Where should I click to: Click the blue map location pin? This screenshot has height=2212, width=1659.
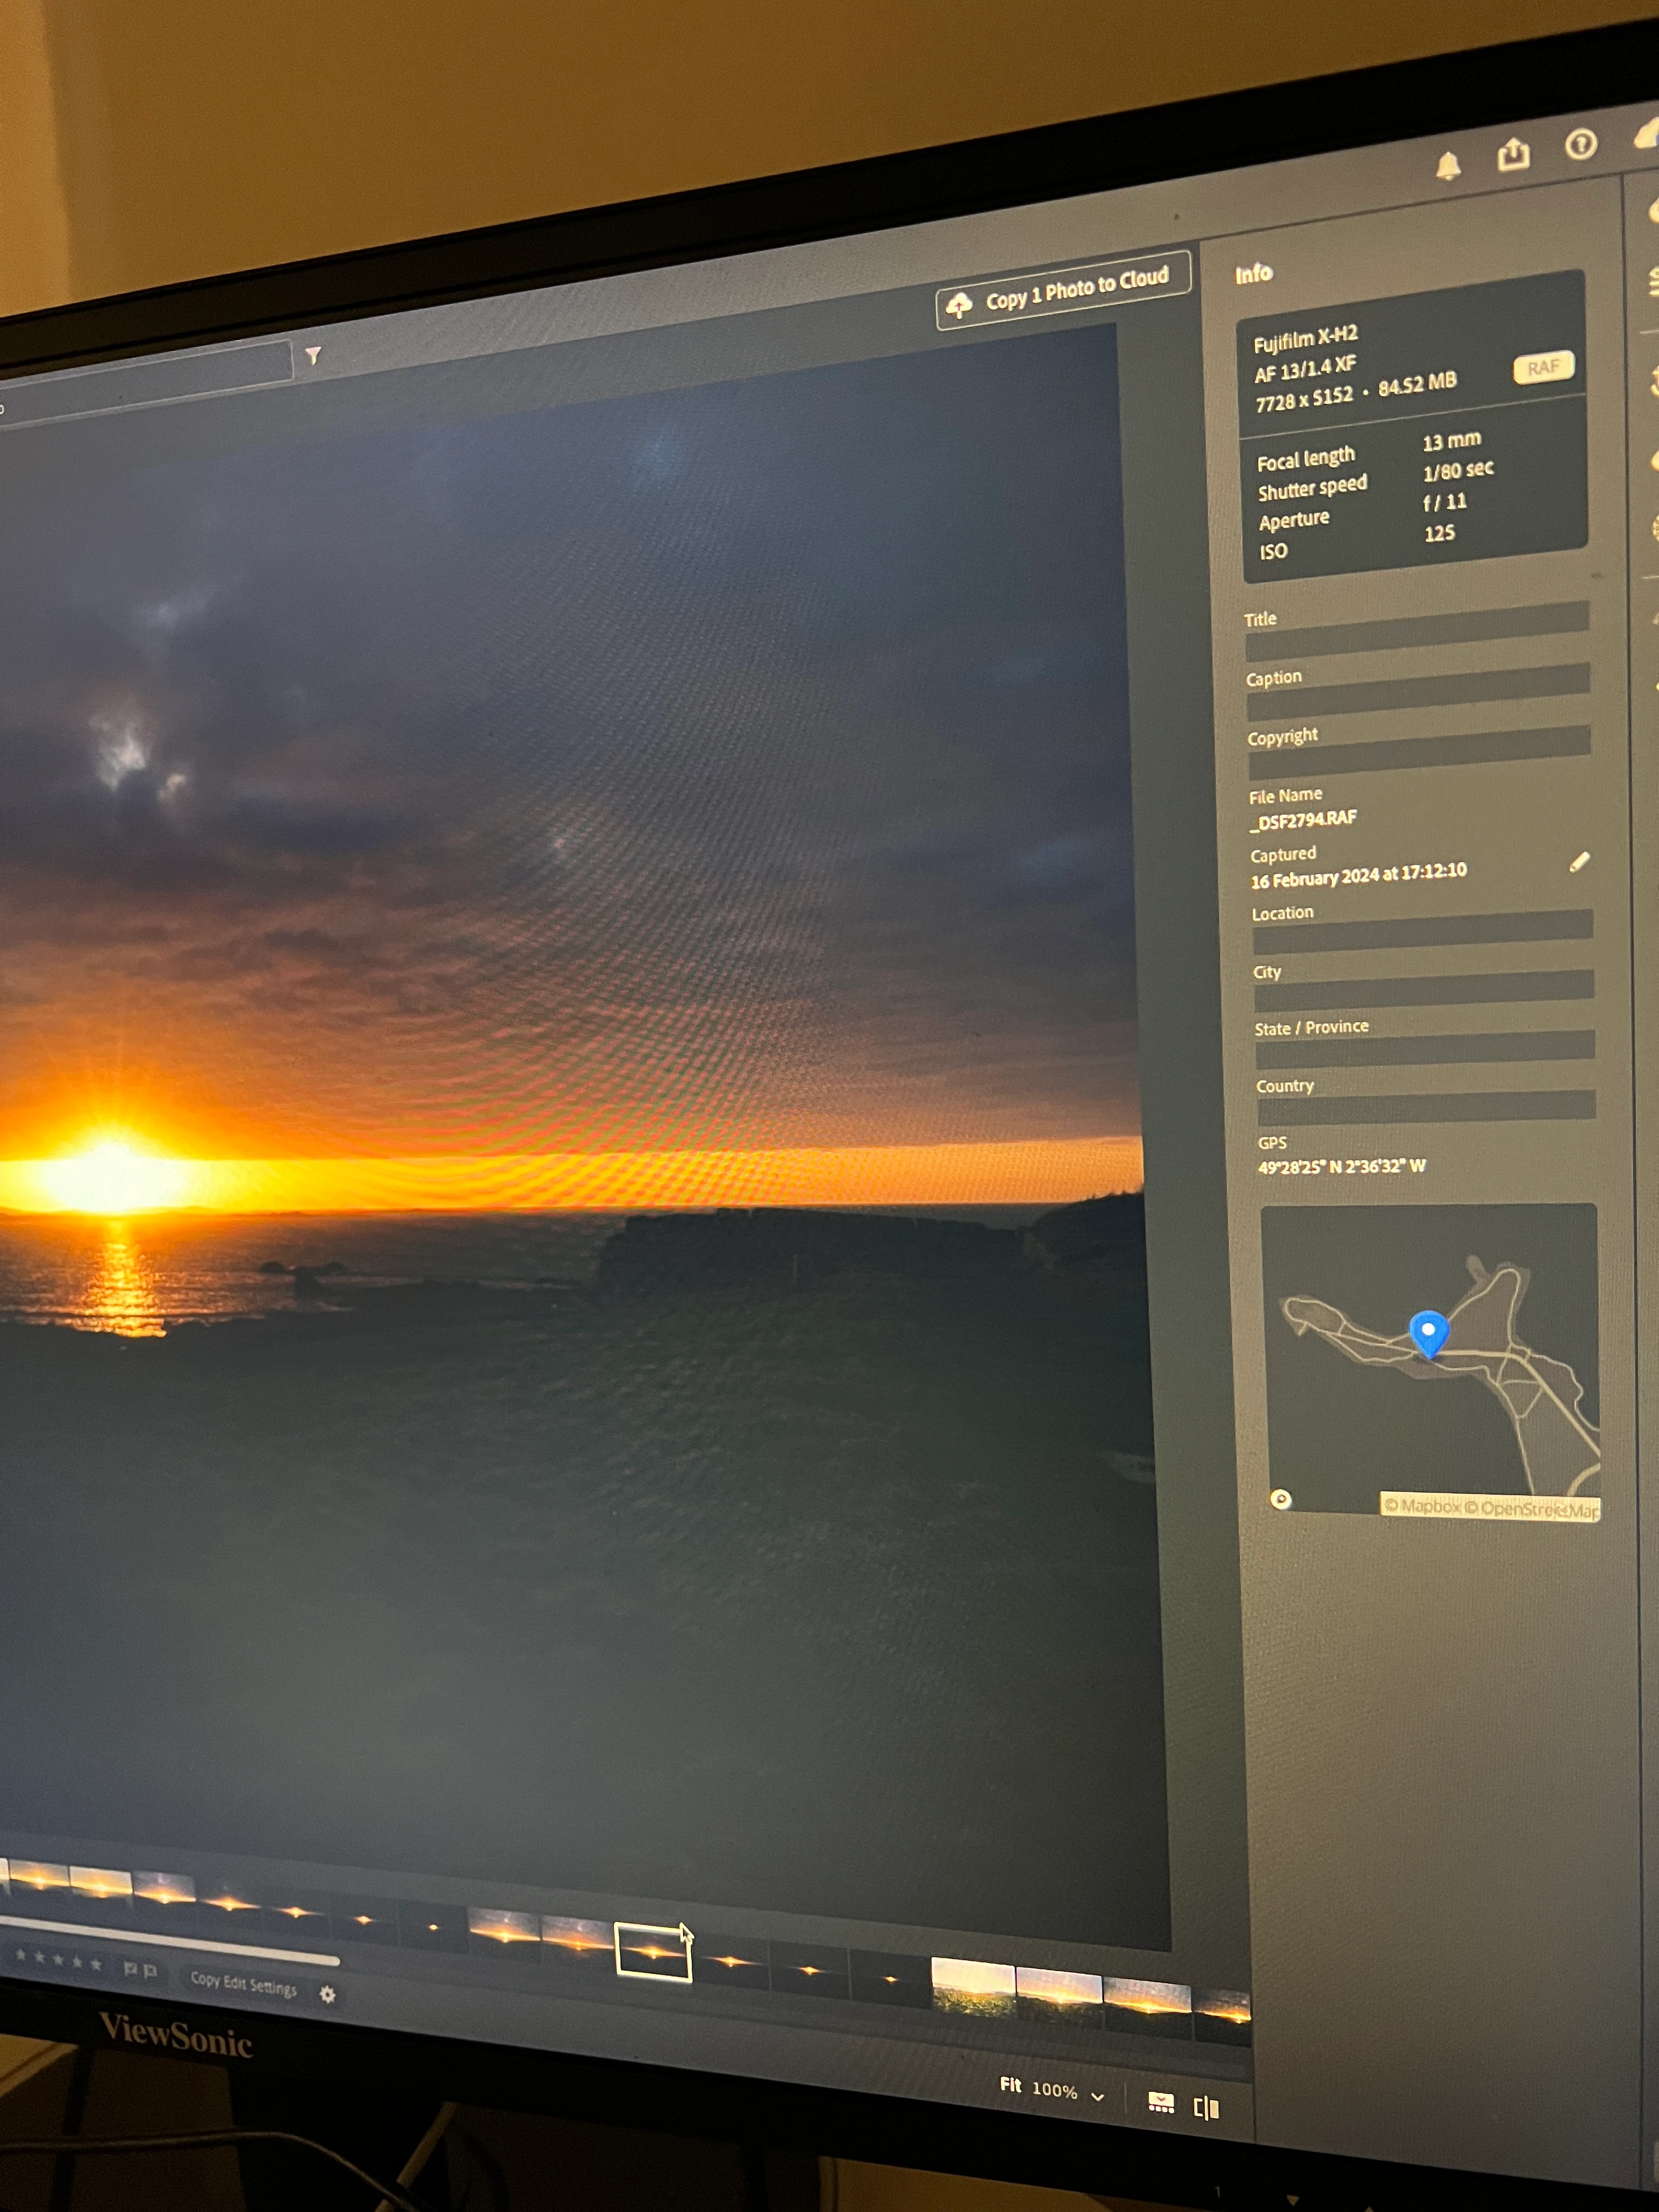point(1428,1332)
